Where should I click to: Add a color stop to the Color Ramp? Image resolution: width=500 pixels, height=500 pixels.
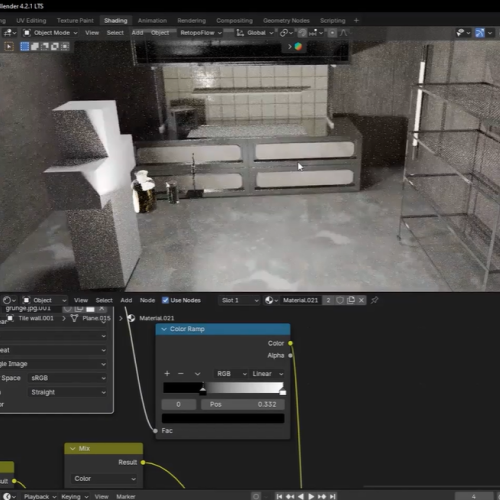tap(167, 374)
